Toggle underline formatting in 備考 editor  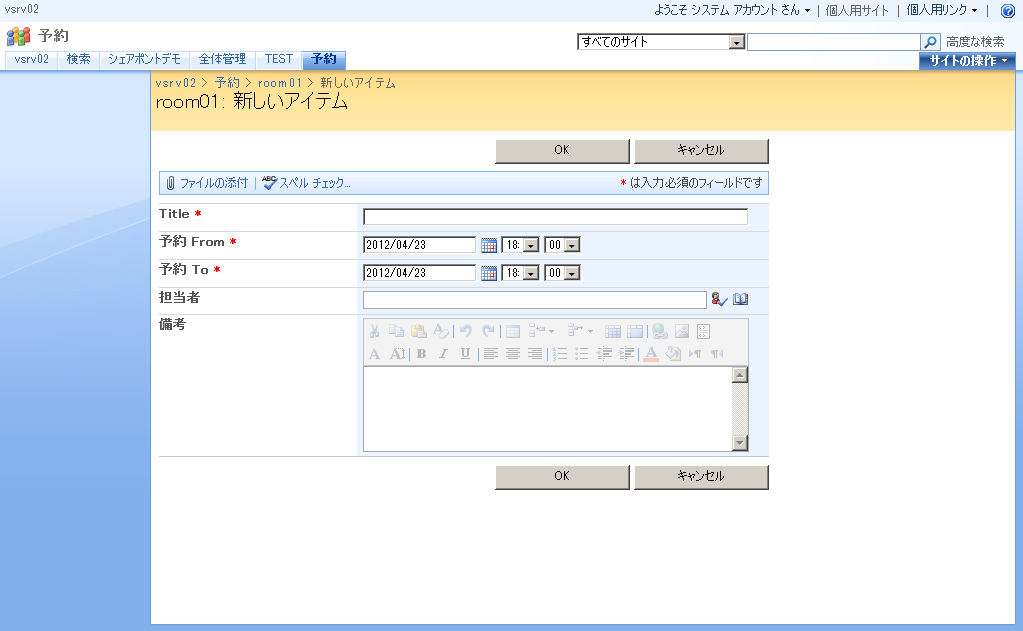point(465,354)
